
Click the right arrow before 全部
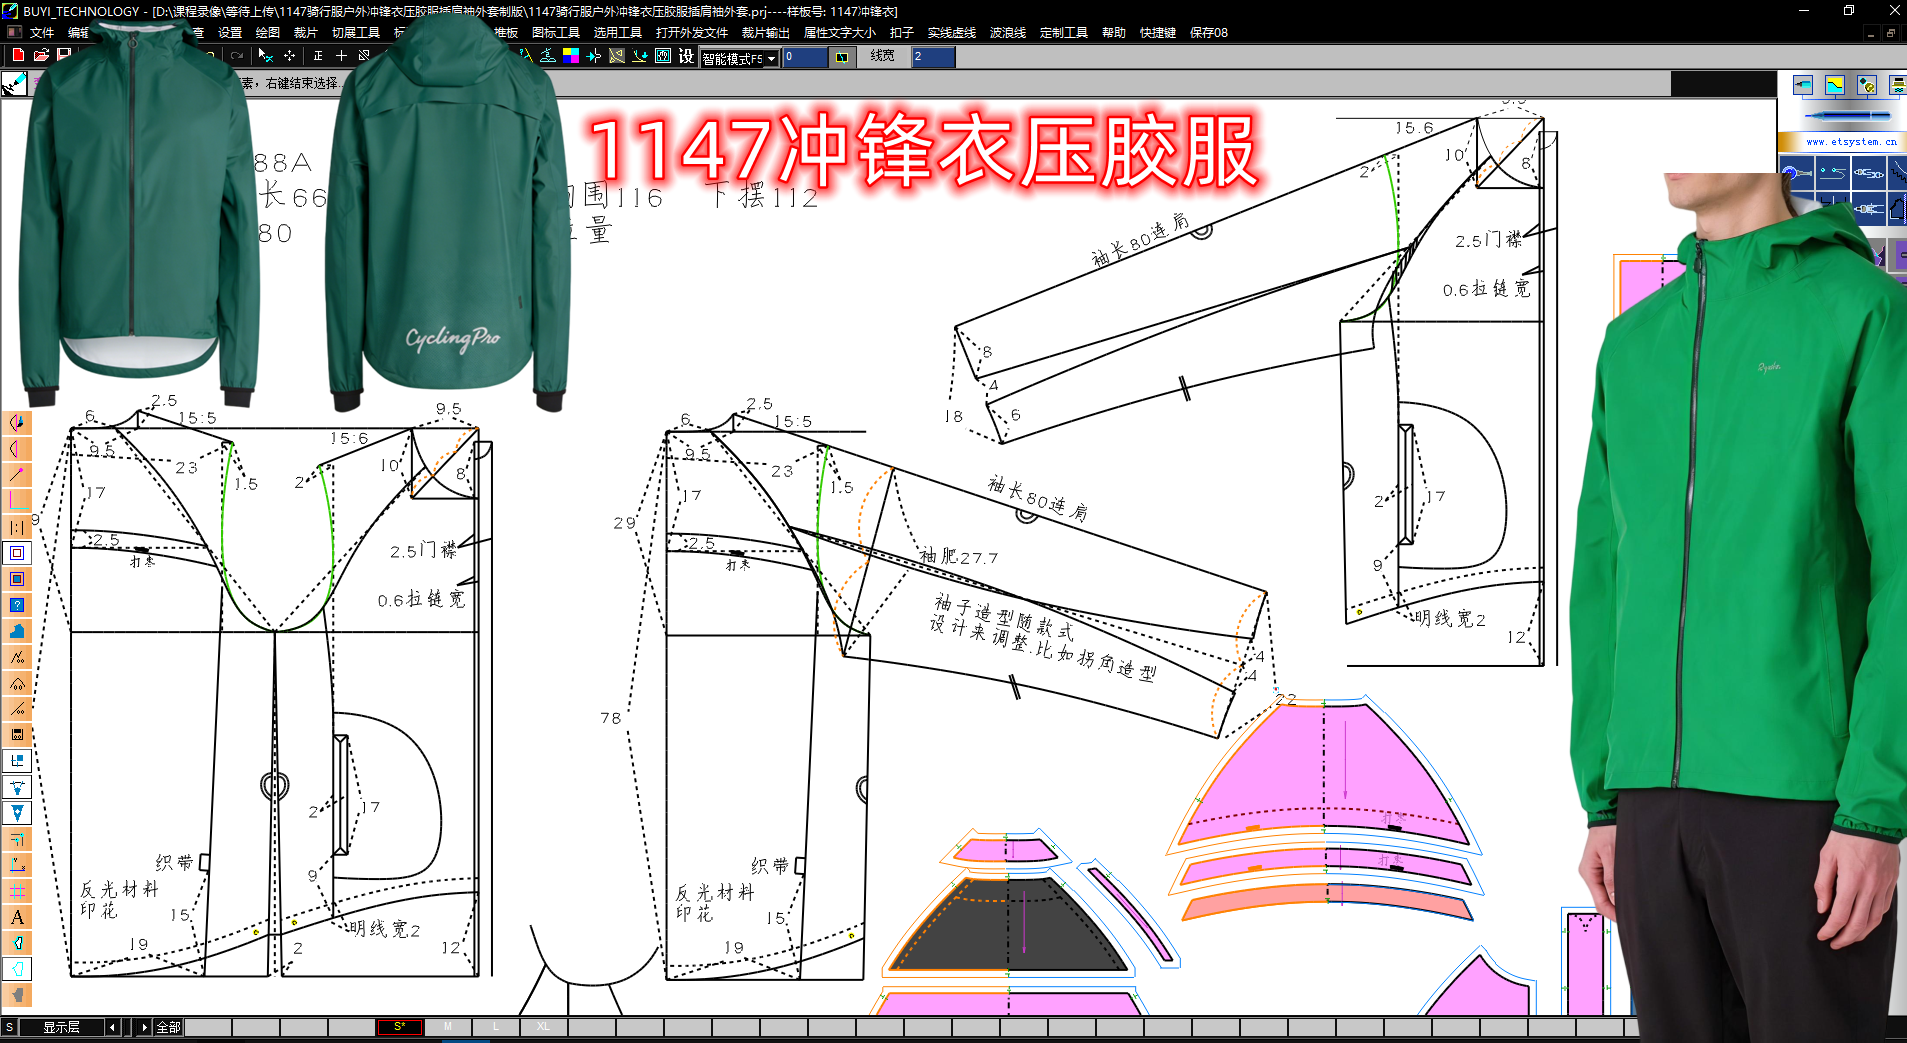pyautogui.click(x=145, y=1027)
